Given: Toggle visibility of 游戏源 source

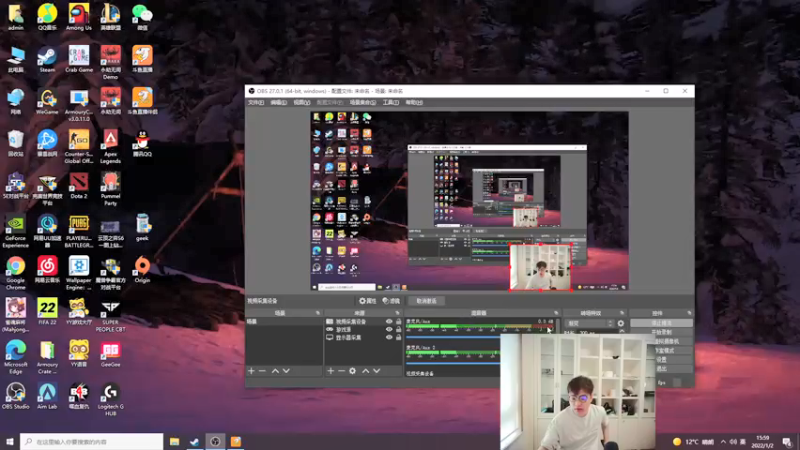Looking at the screenshot, I should click(x=389, y=330).
